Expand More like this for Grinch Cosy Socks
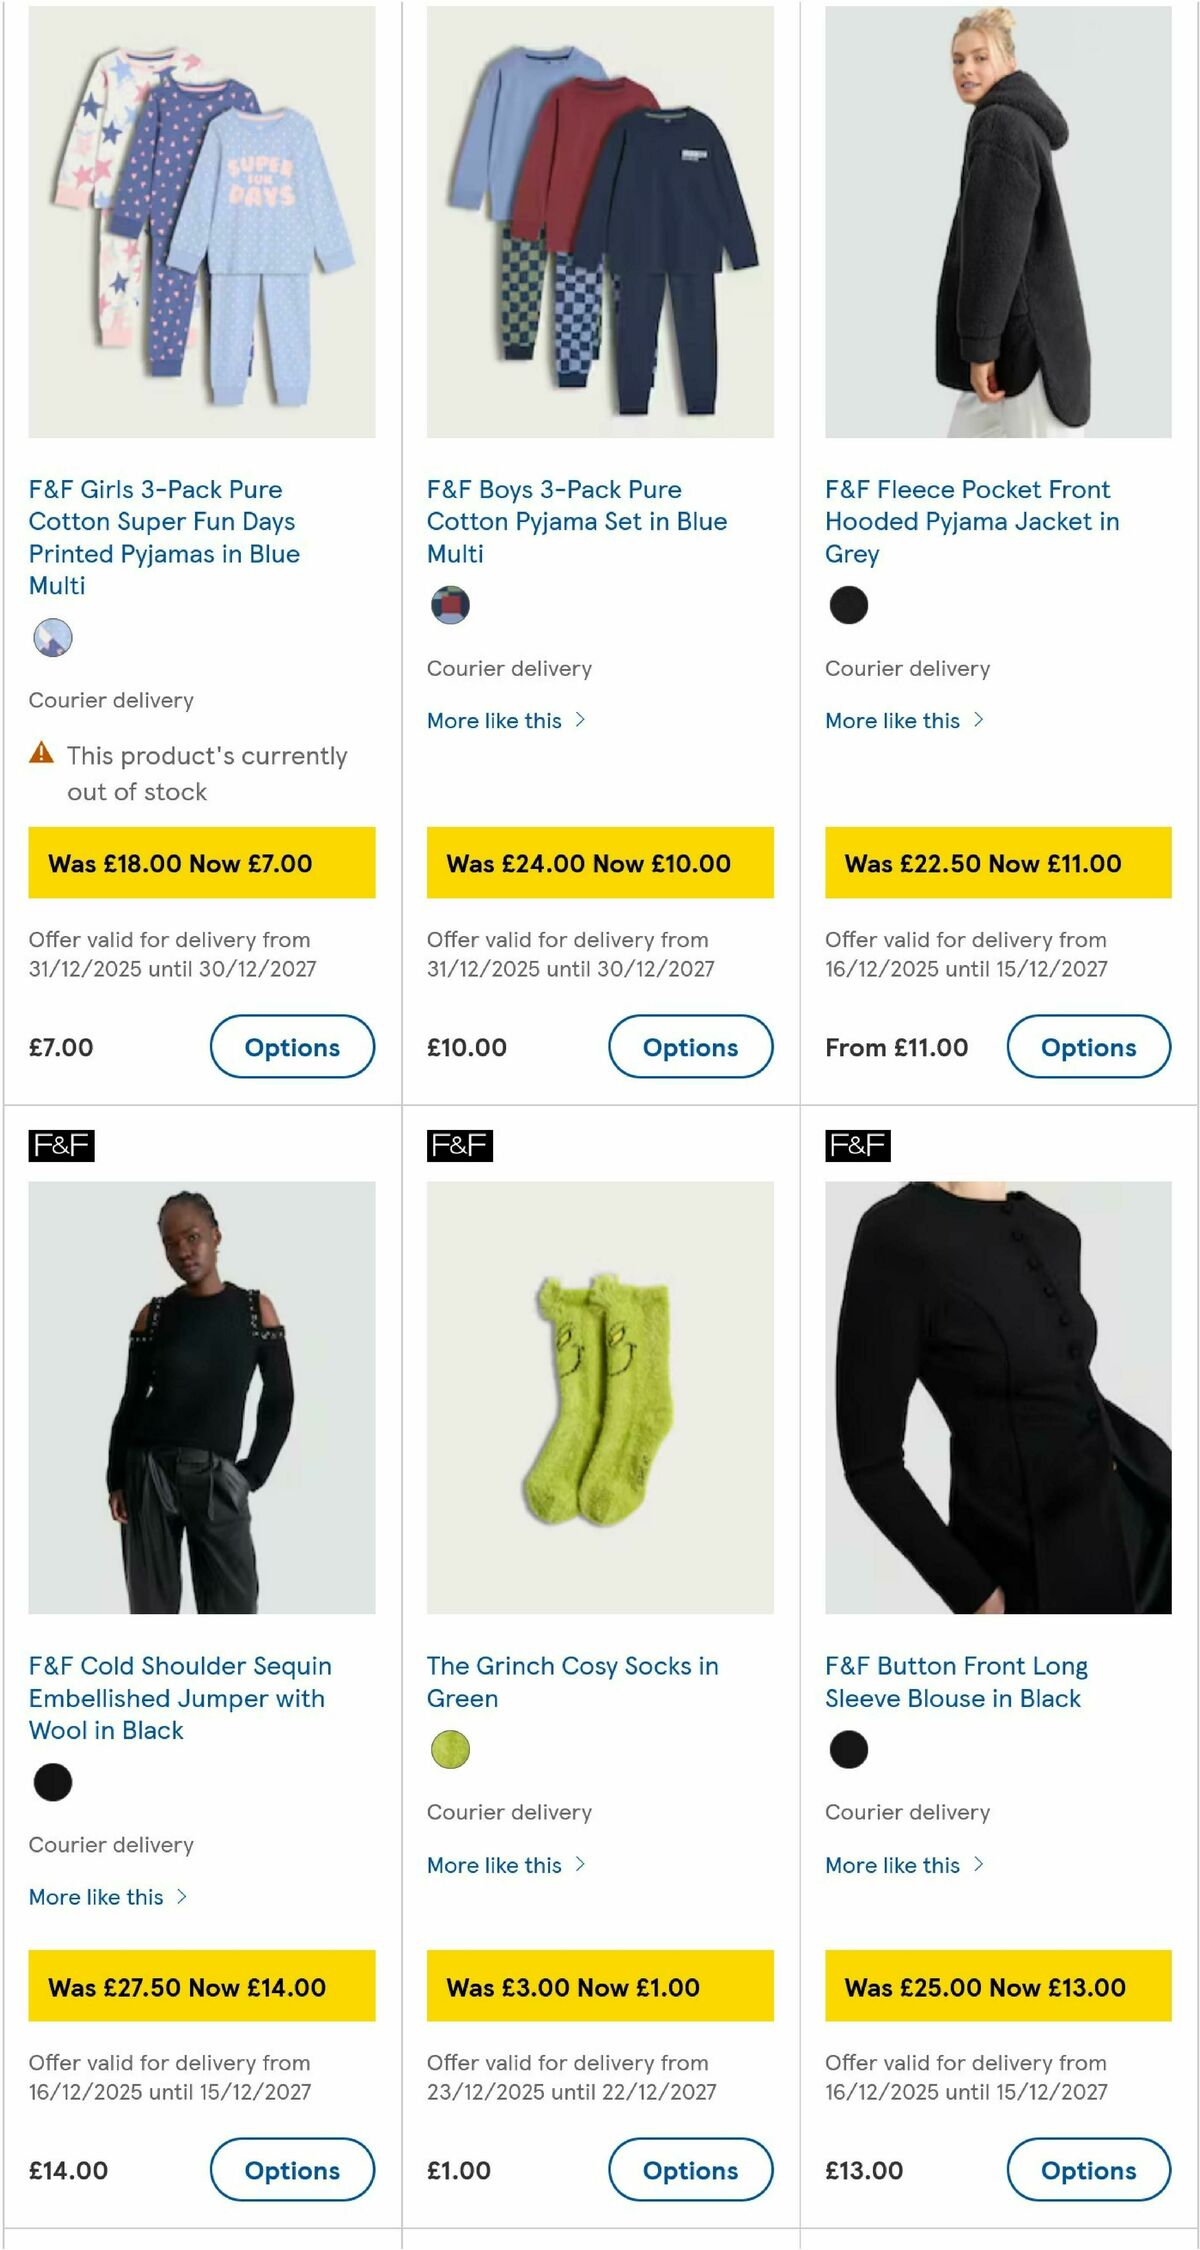Screen dimensions: 1200x2250 pyautogui.click(x=506, y=1865)
